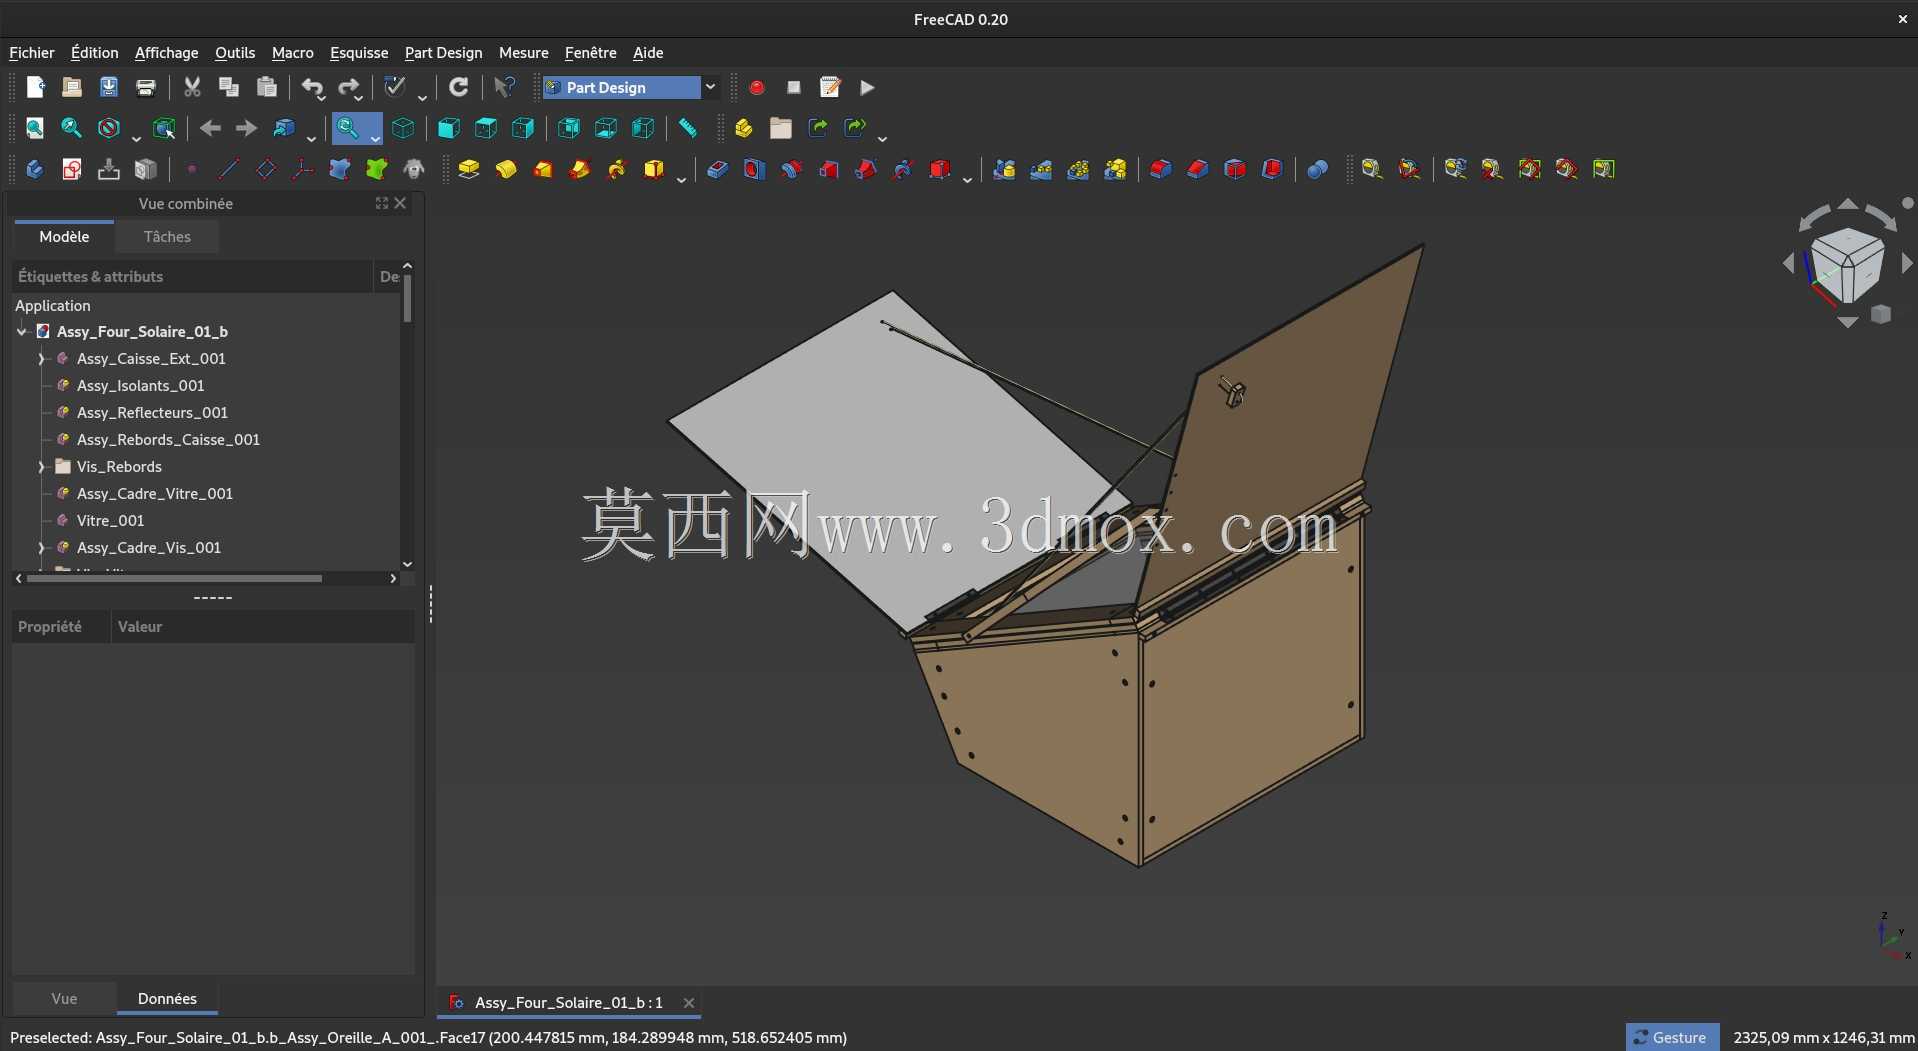Switch to the Vue property tab
1918x1051 pixels.
(x=64, y=998)
